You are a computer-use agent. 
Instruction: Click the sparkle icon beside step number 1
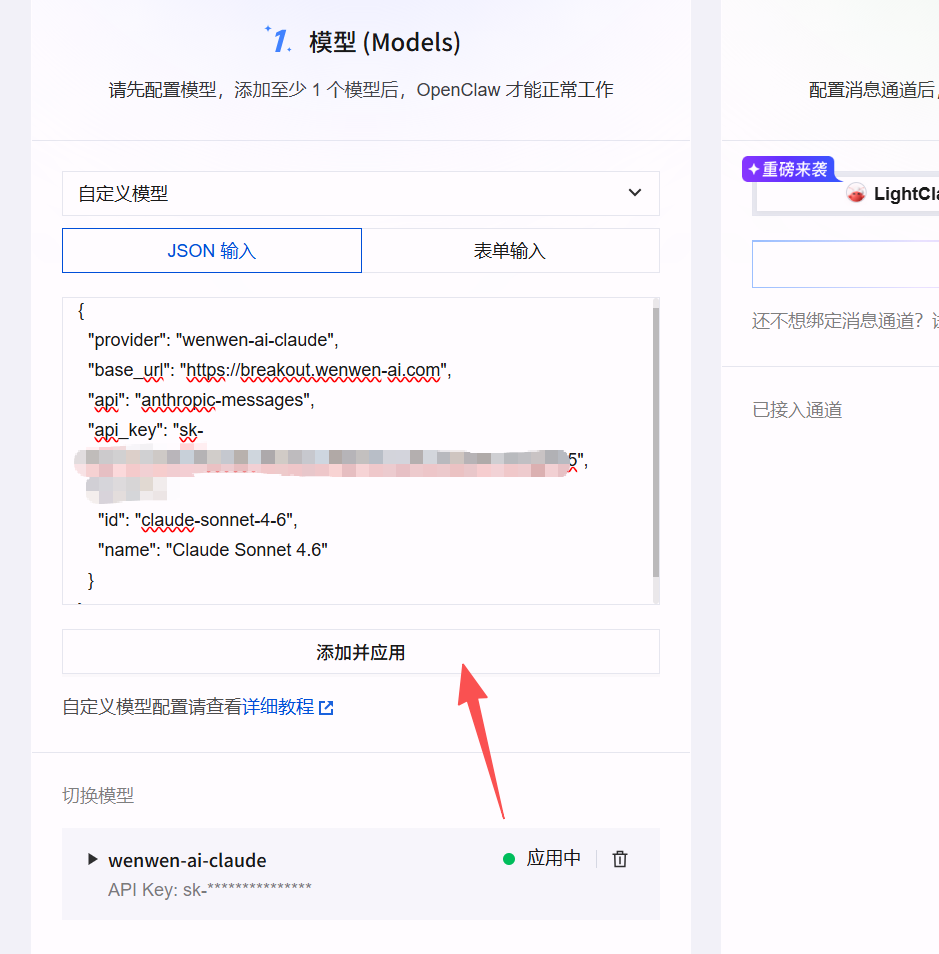(269, 31)
